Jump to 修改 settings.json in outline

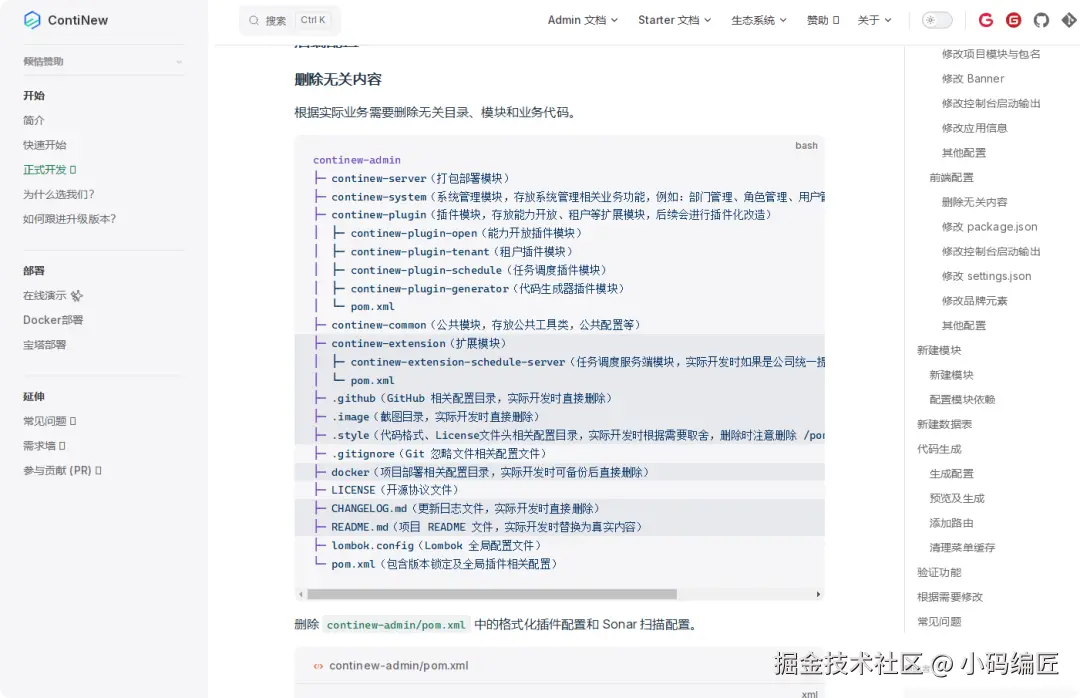point(986,276)
